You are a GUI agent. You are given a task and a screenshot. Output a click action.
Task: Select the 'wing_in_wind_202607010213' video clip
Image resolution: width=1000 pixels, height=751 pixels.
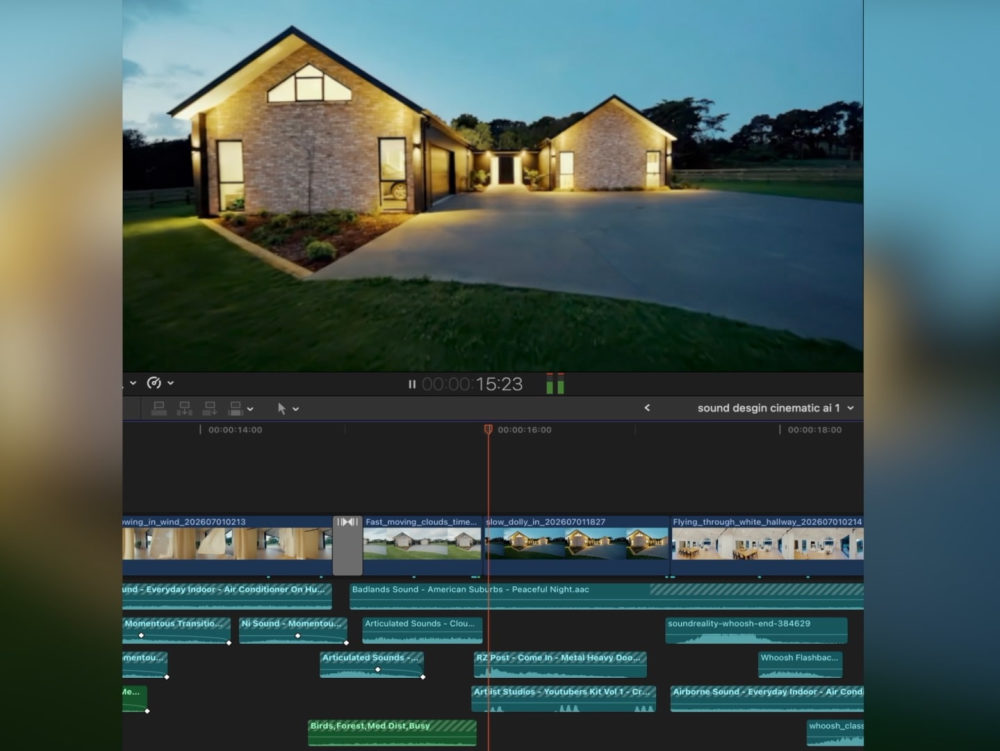click(227, 545)
